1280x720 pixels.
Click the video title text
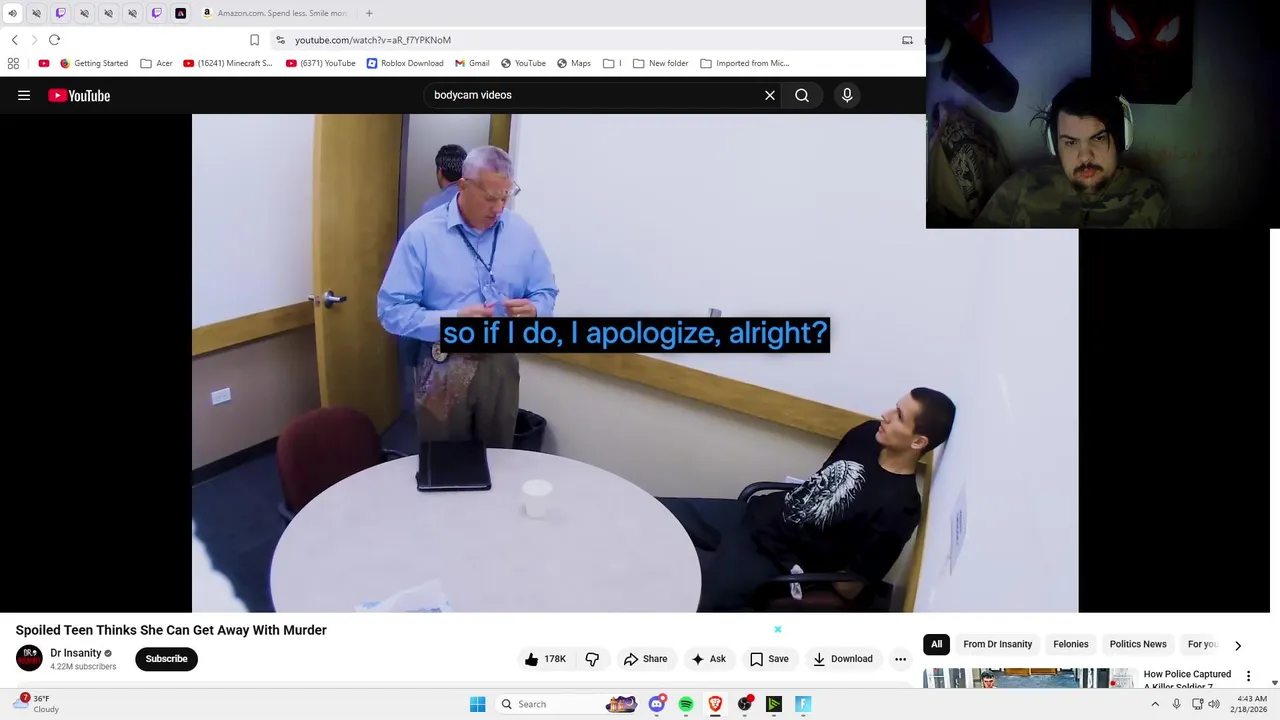pos(171,630)
